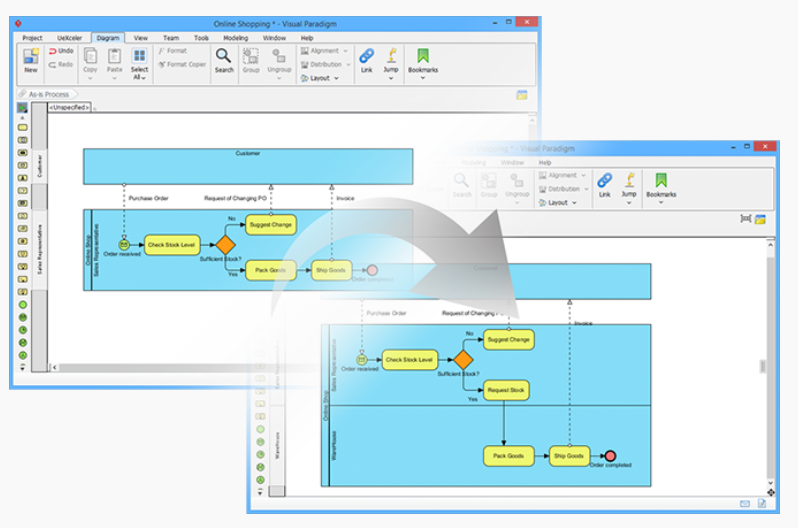The image size is (798, 528).
Task: Open Bookmarks in the back window toolbar
Action: (423, 61)
